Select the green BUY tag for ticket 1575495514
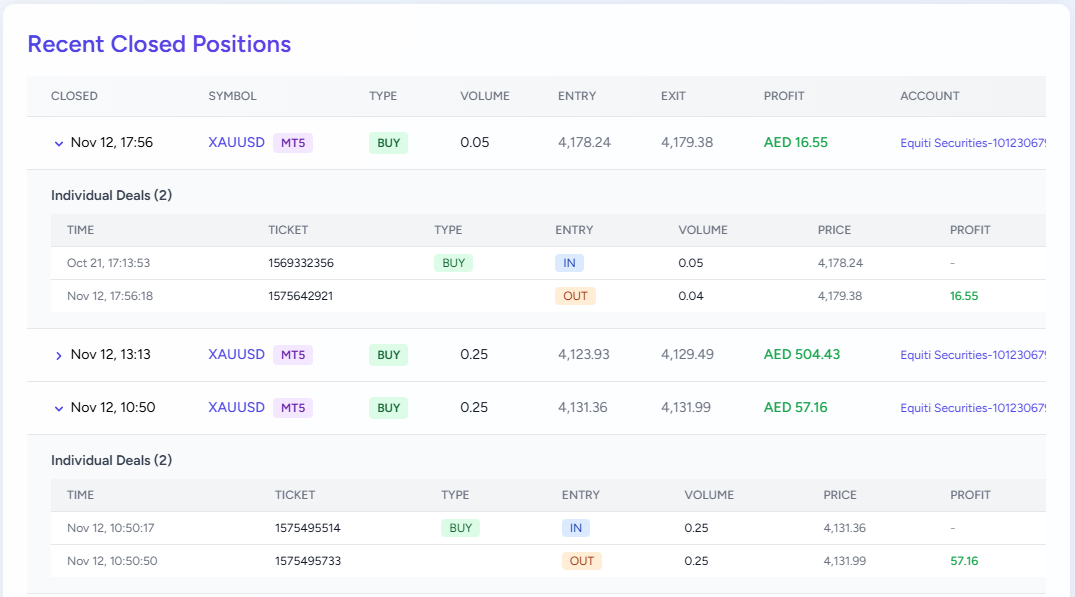1075x597 pixels. (460, 527)
